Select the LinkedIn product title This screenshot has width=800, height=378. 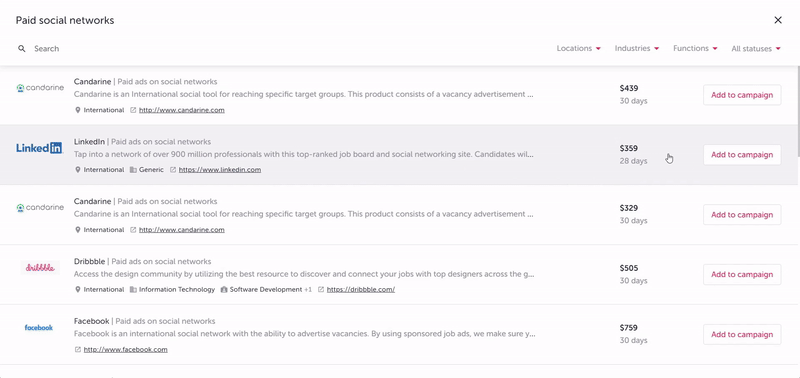(x=89, y=142)
